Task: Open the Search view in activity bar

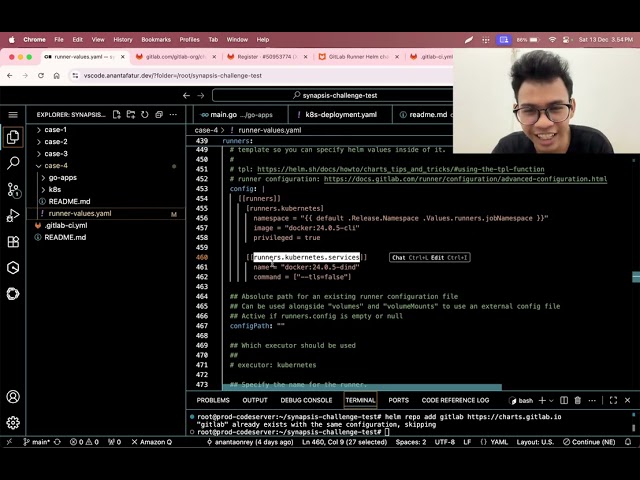Action: [x=13, y=163]
